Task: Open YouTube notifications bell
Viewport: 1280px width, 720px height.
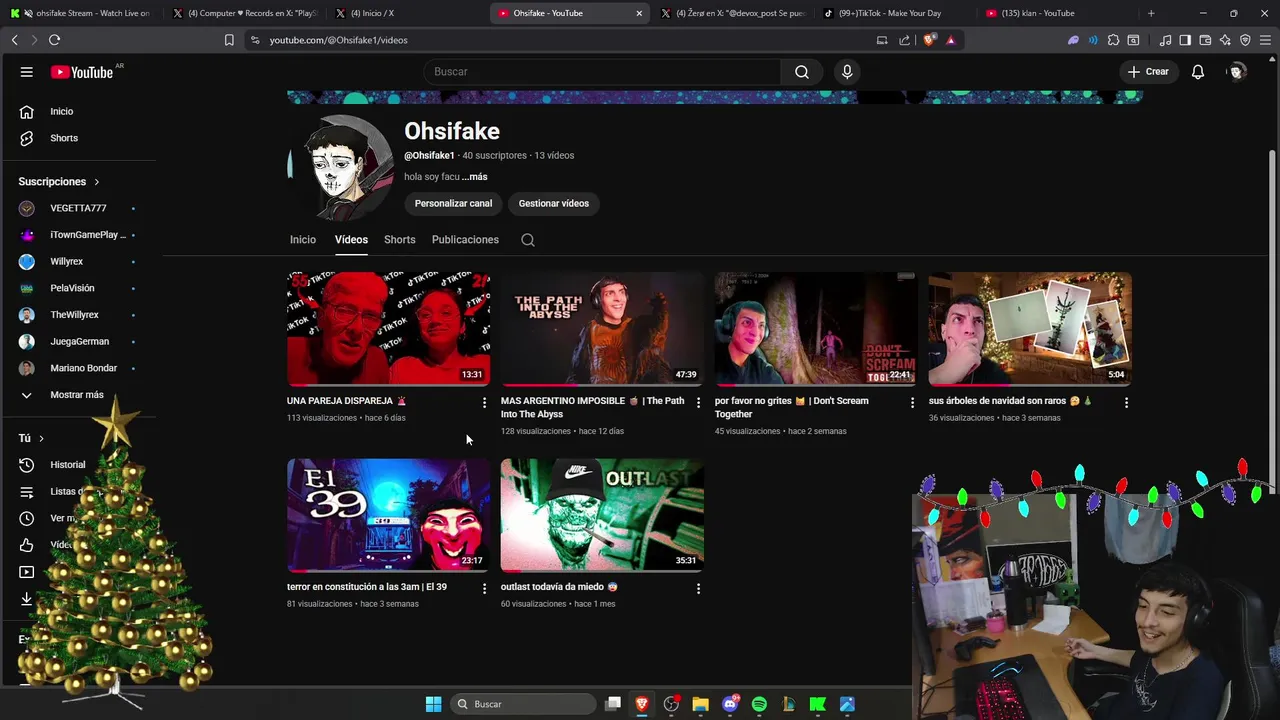Action: click(1198, 72)
